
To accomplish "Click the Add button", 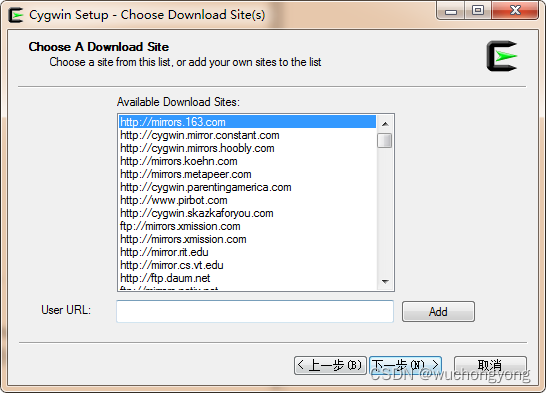I will click(438, 312).
